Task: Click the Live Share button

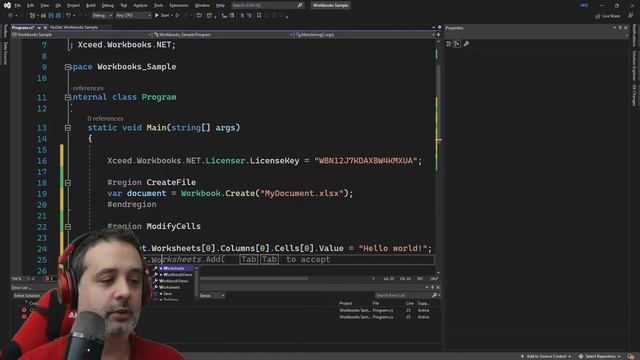Action: click(x=607, y=16)
